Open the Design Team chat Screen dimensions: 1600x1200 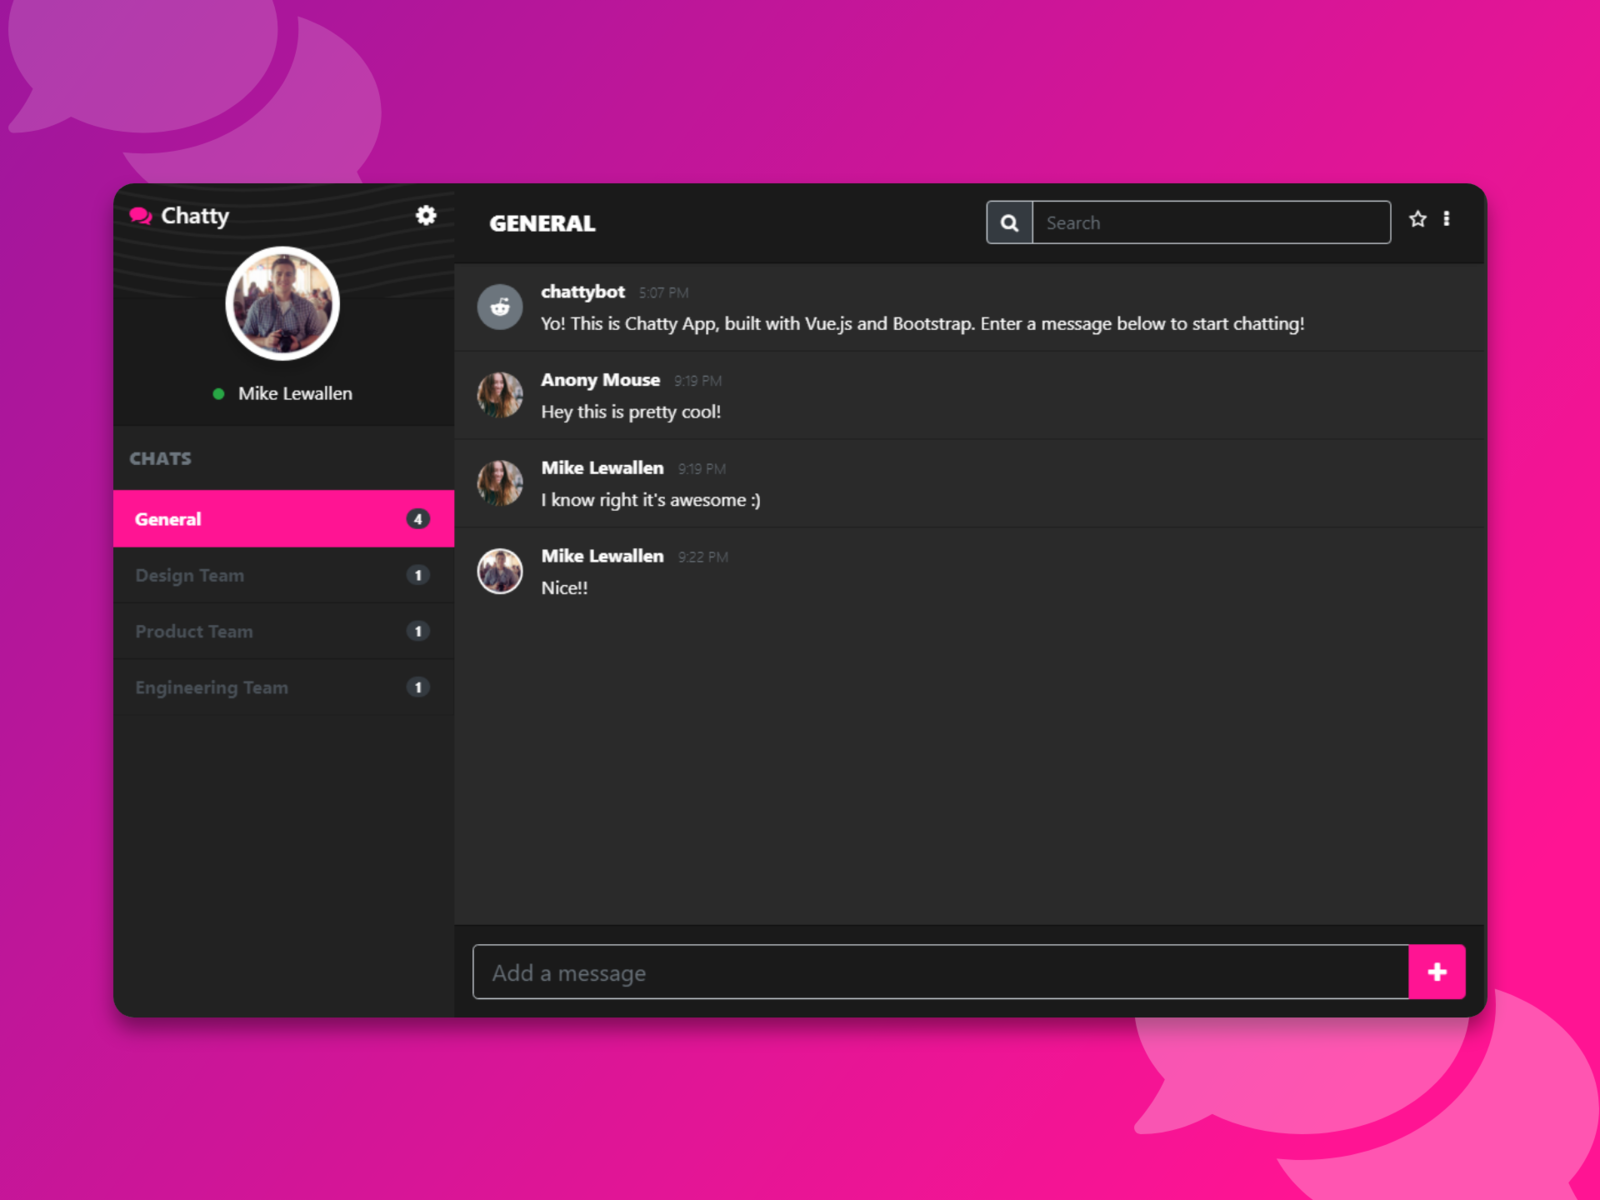284,575
